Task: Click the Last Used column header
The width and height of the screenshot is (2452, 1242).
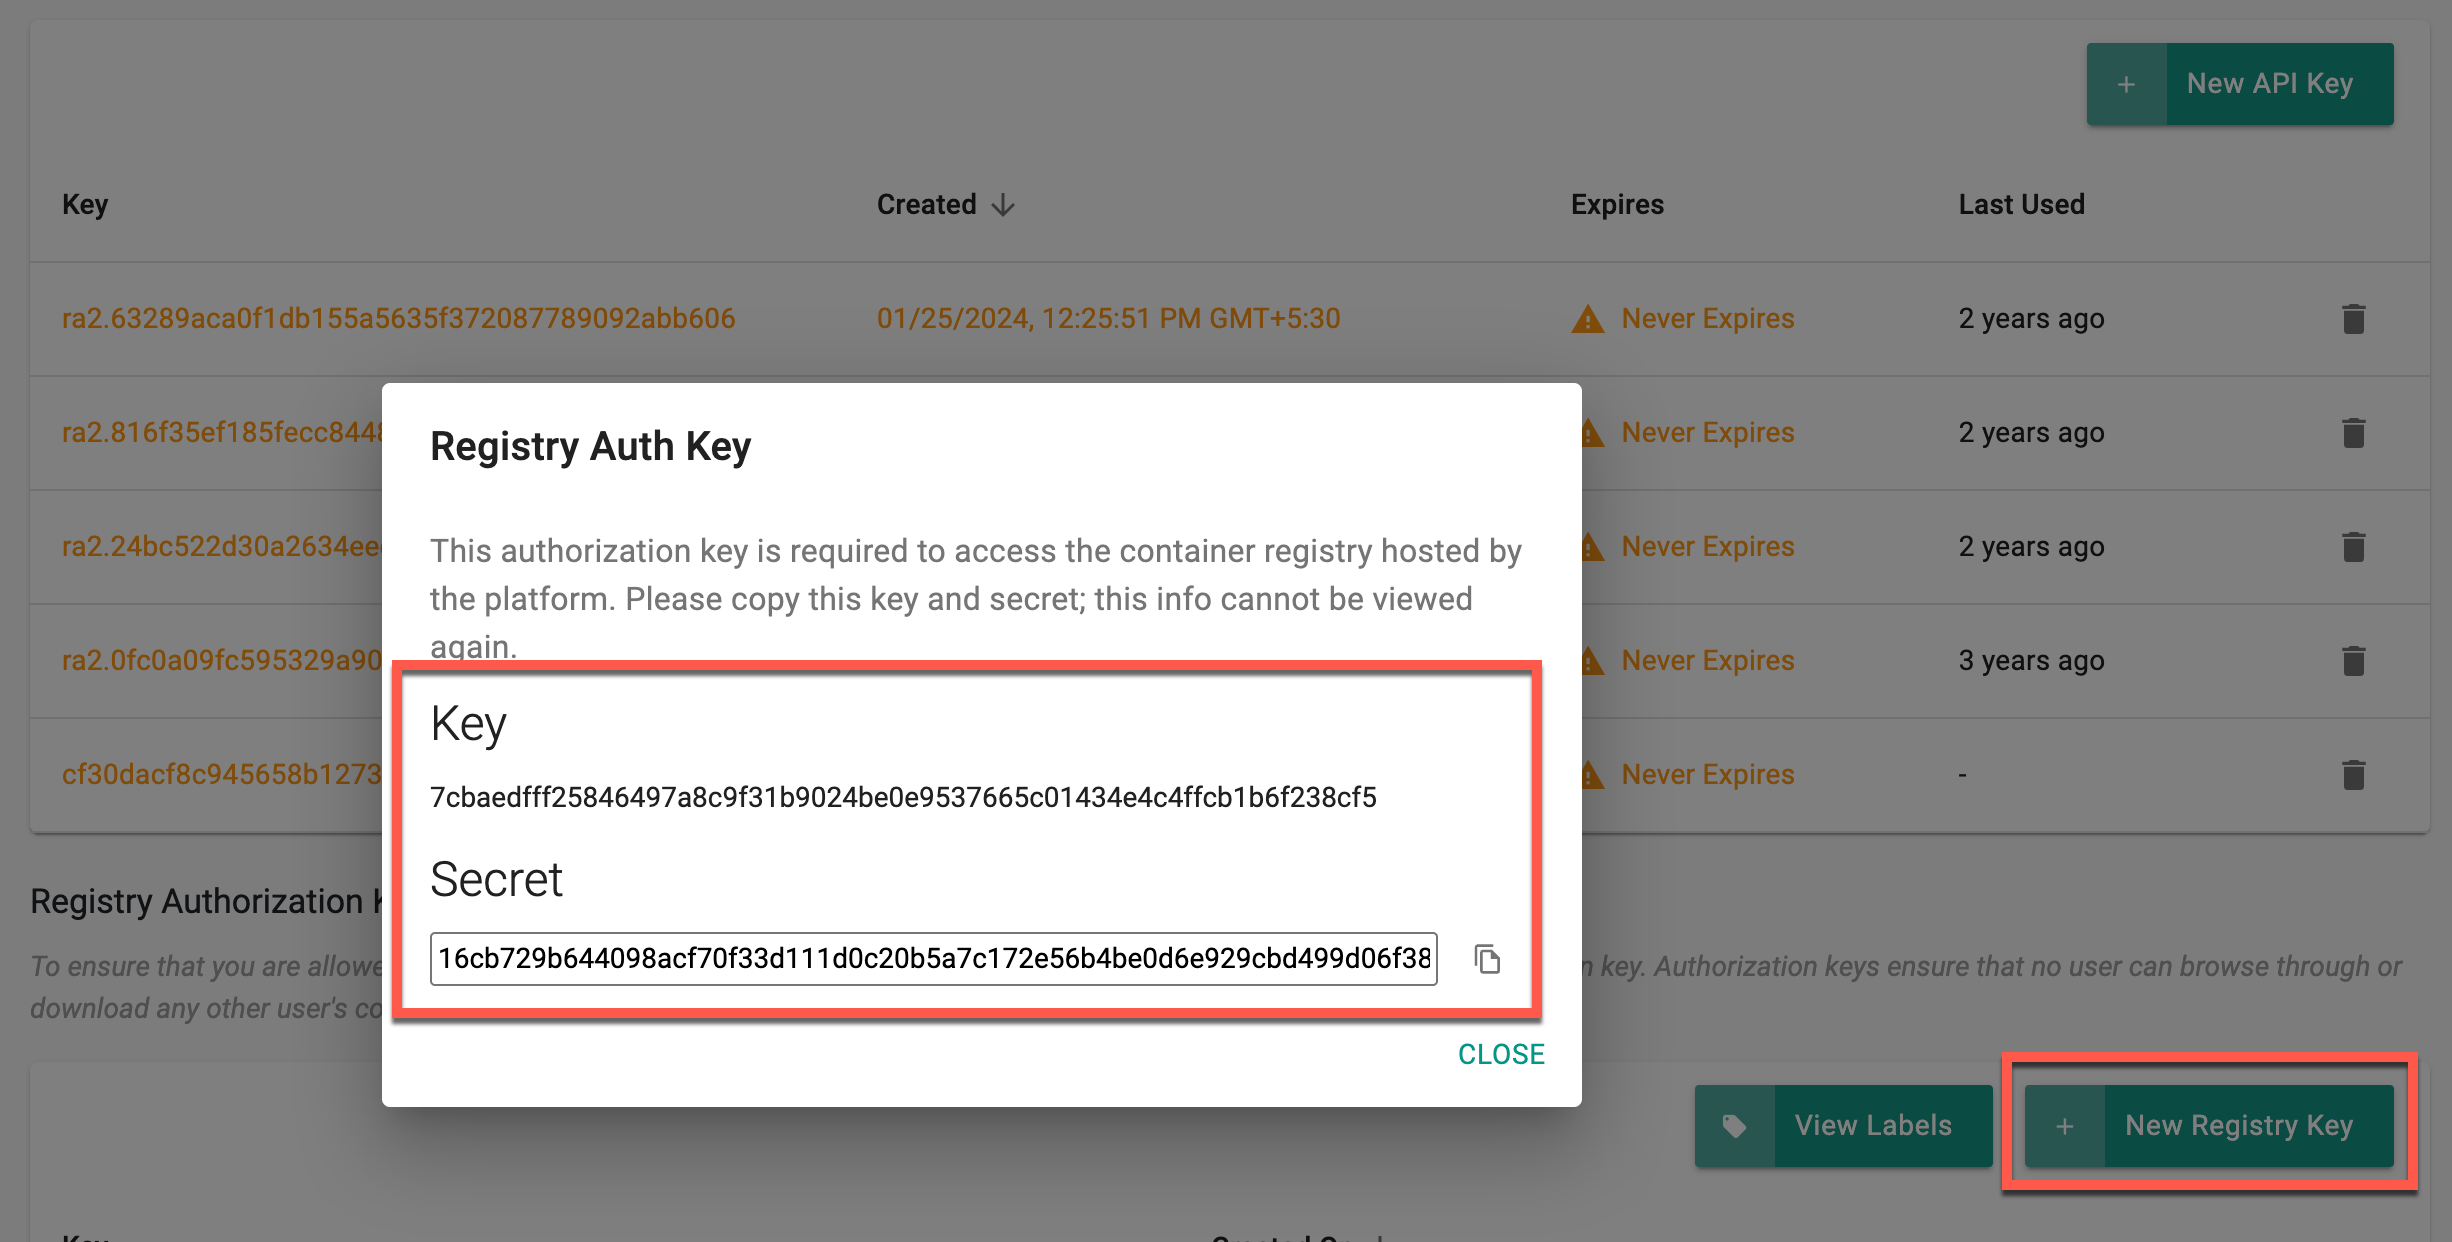Action: point(2021,205)
